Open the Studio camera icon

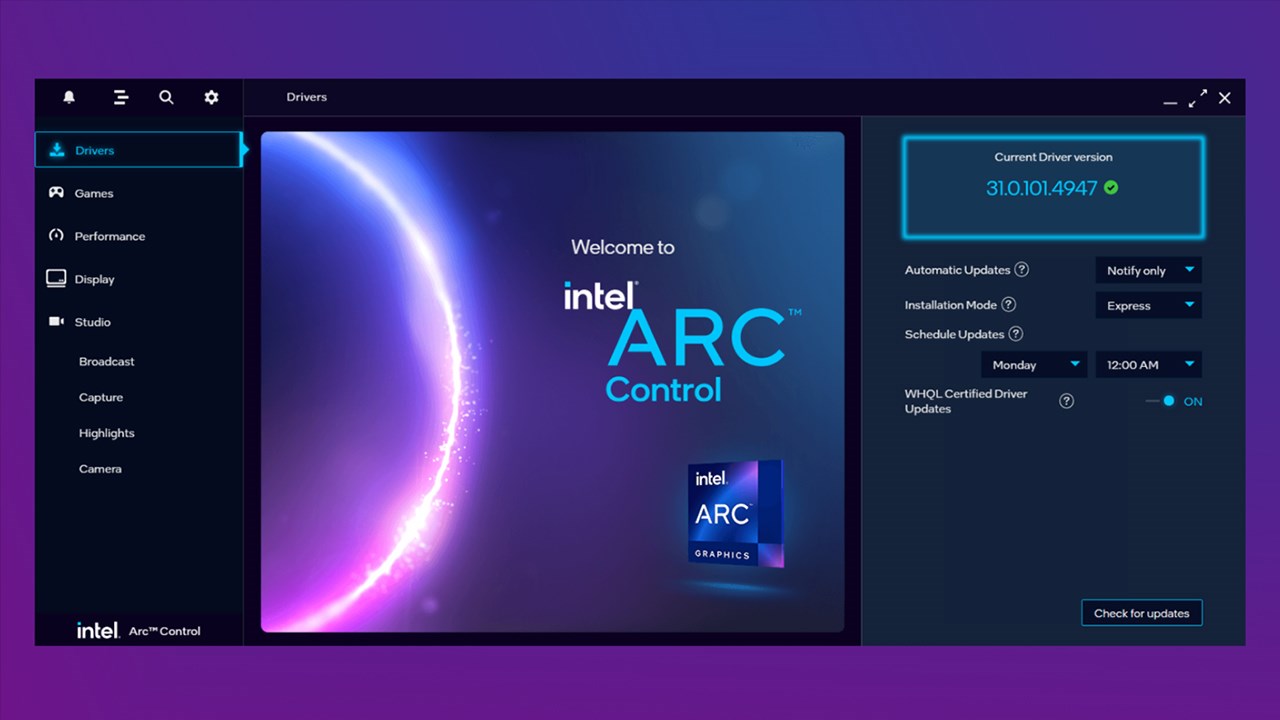pyautogui.click(x=57, y=321)
